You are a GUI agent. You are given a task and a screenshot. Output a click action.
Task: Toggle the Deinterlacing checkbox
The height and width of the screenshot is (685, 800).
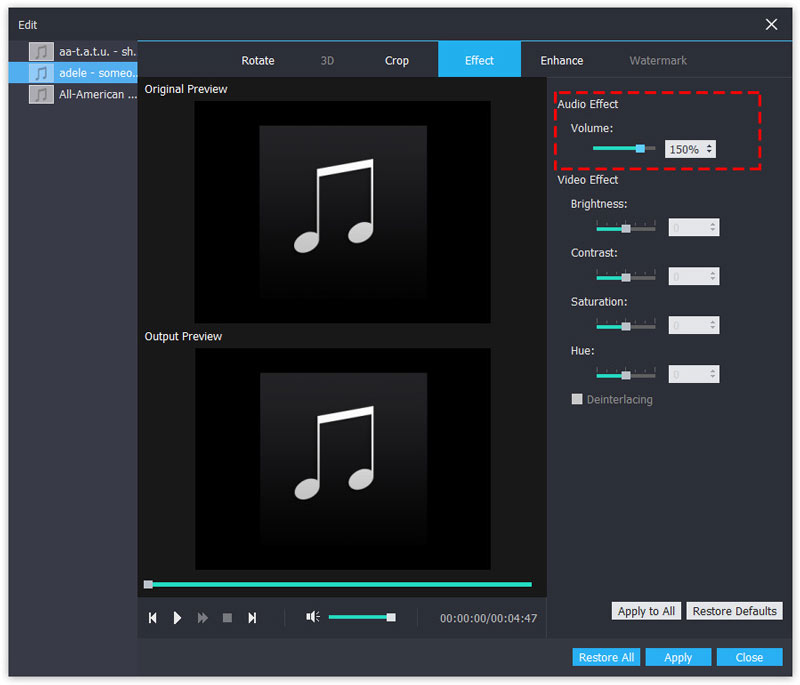[577, 399]
